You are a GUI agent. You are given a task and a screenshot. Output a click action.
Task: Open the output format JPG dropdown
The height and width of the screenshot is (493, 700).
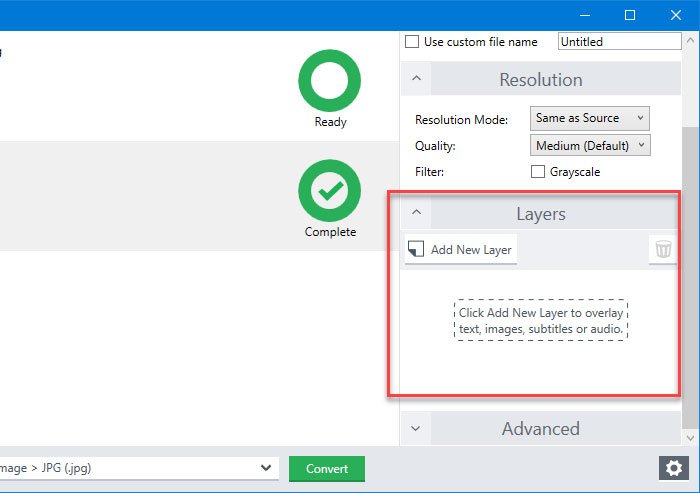tap(139, 468)
